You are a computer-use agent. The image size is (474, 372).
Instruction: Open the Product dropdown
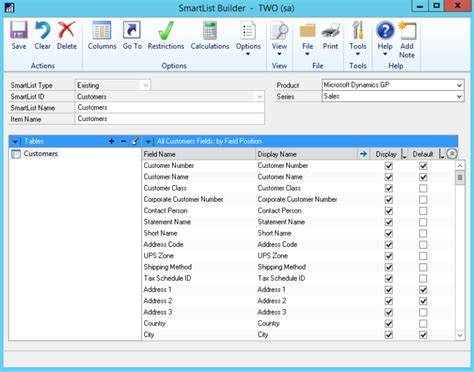click(x=459, y=85)
